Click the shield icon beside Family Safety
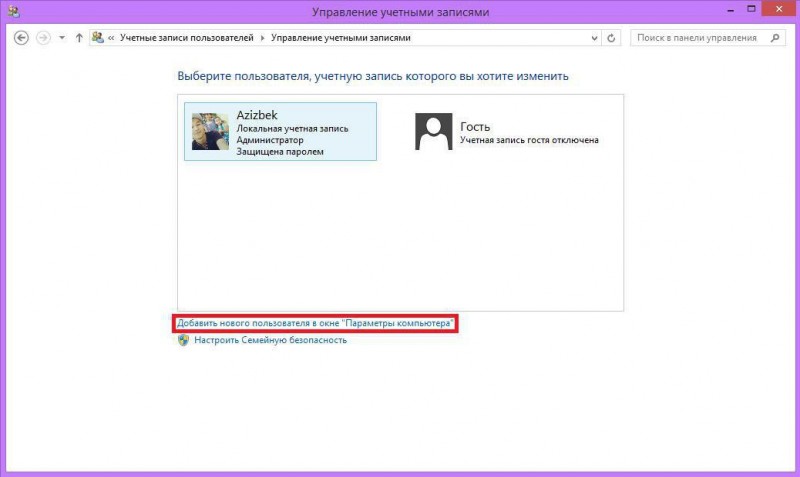This screenshot has width=800, height=477. (x=184, y=340)
